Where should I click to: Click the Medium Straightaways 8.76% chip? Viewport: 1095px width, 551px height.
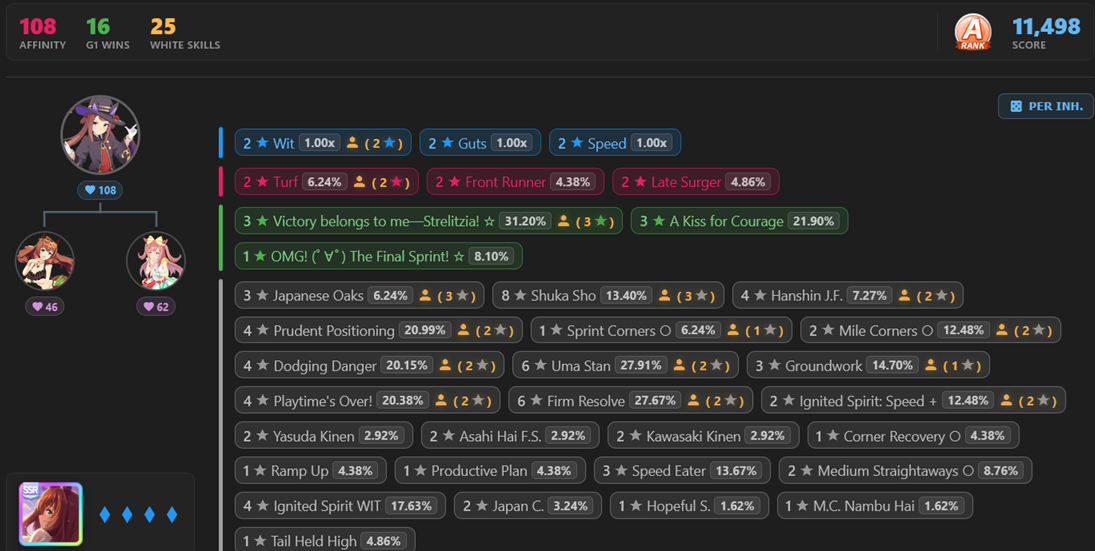click(x=905, y=471)
